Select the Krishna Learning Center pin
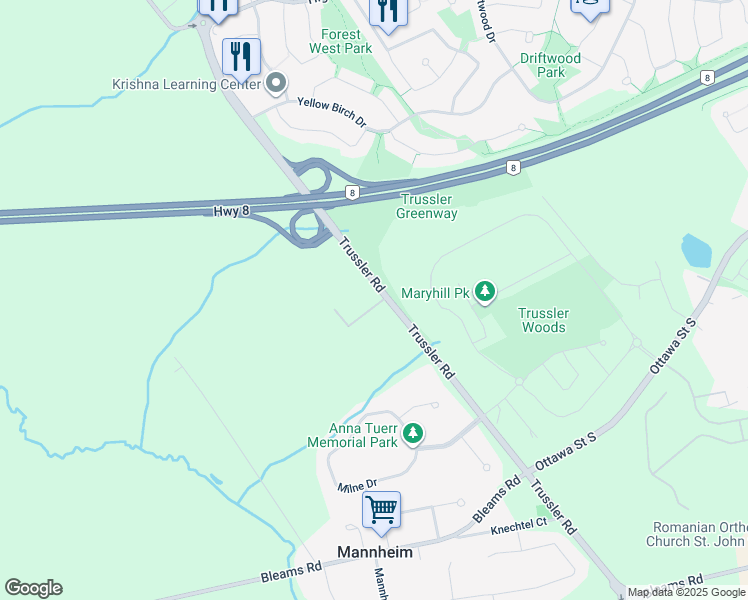Viewport: 748px width, 600px height. click(x=275, y=83)
